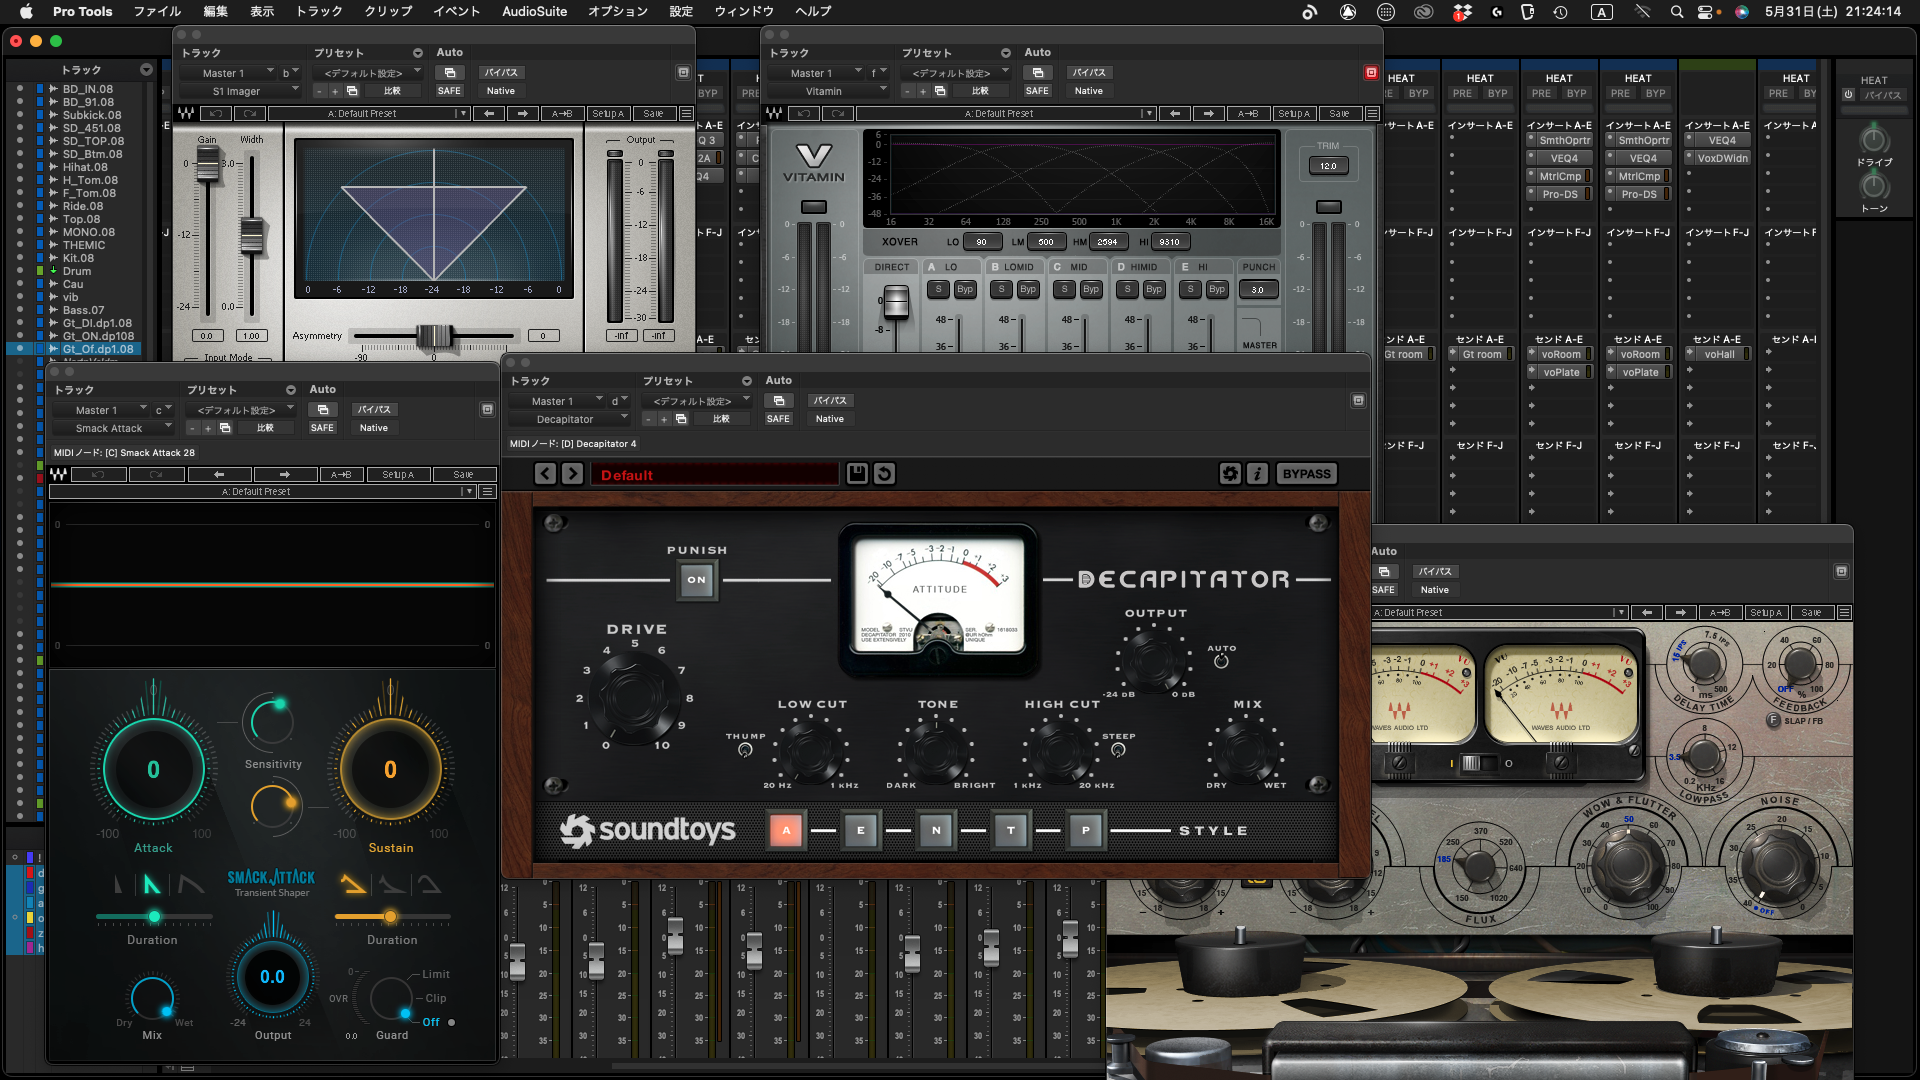Open Control Center in macOS menu bar
Viewport: 1920px width, 1080px height.
tap(1705, 12)
